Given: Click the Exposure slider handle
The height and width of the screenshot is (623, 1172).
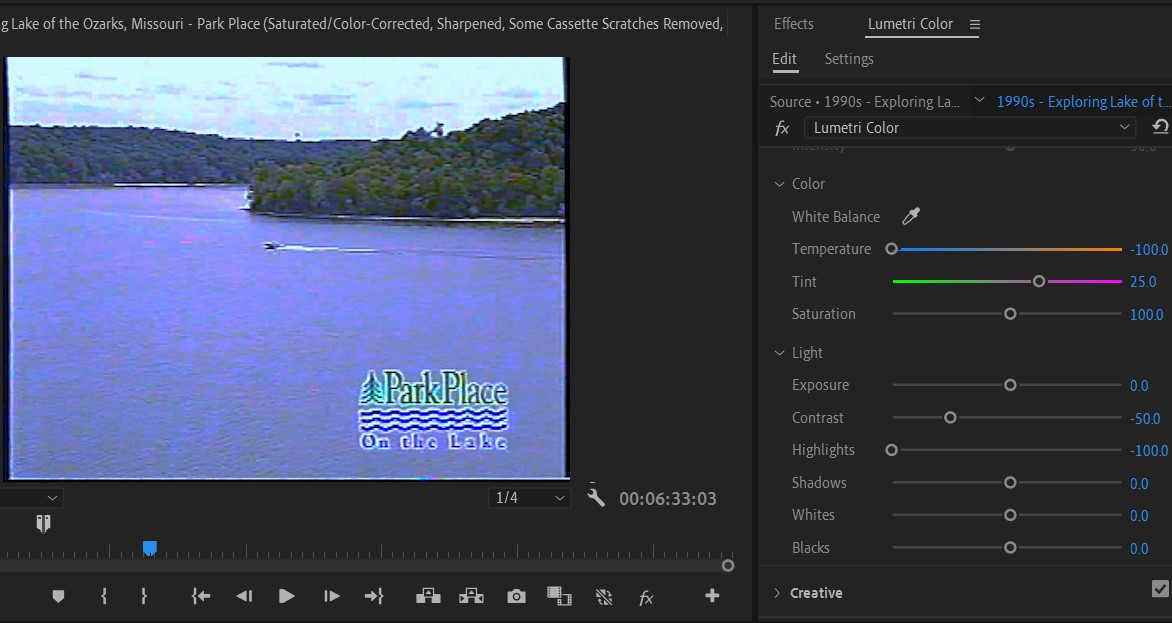Looking at the screenshot, I should 1010,385.
